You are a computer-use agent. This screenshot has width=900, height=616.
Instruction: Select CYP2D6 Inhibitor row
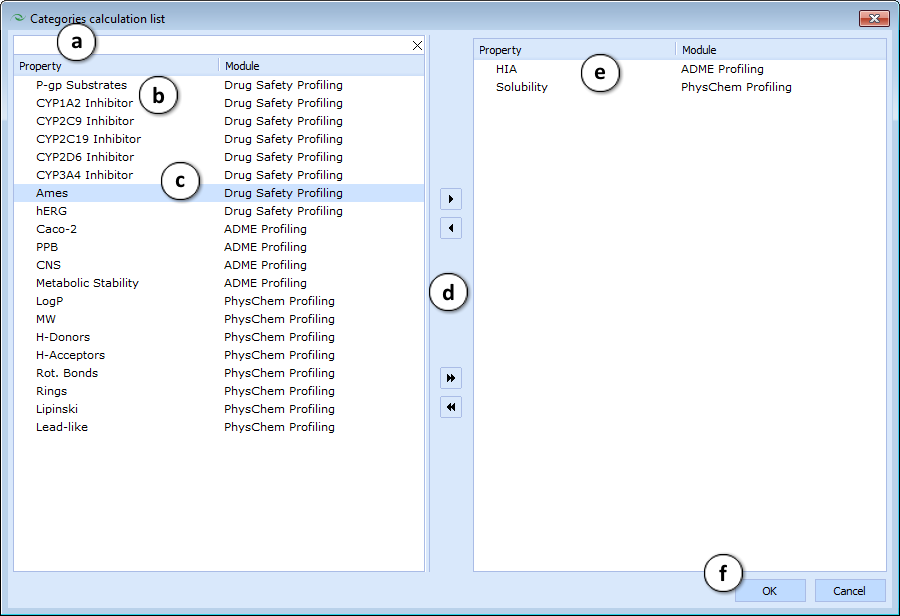(219, 157)
